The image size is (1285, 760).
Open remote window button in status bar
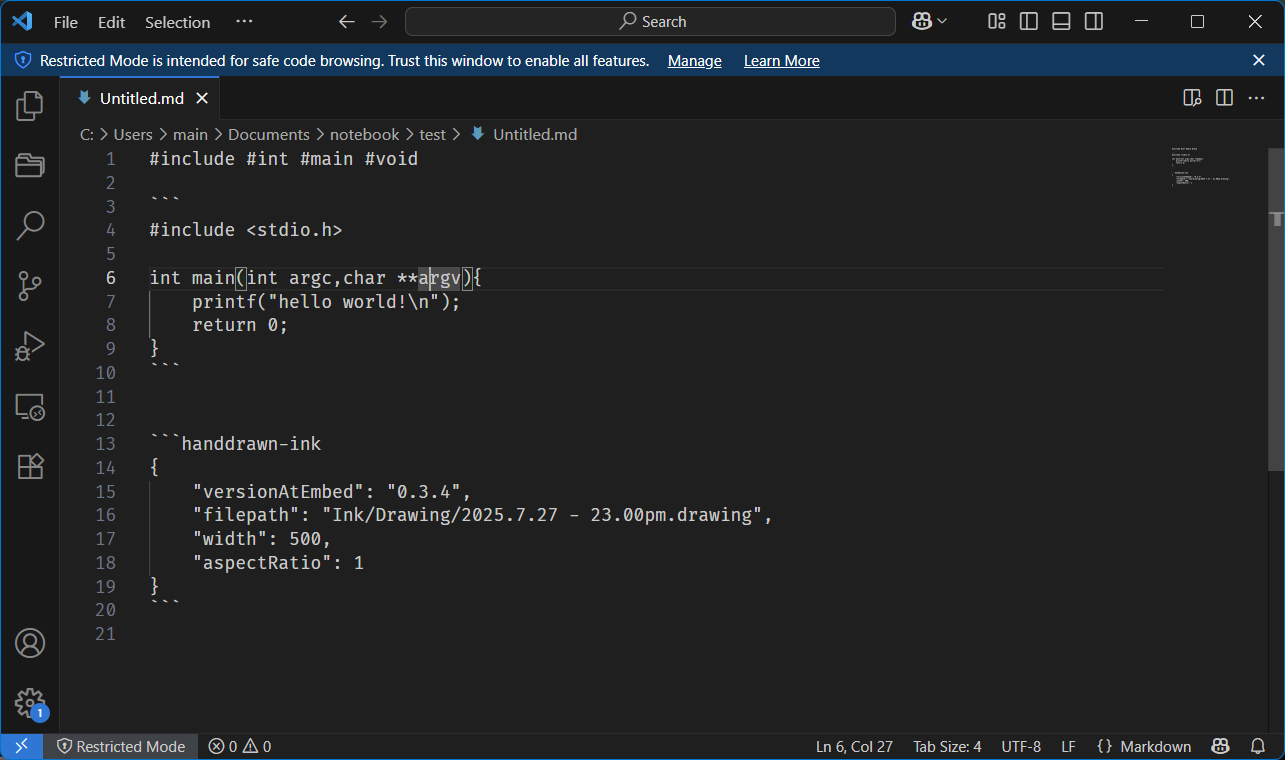click(x=21, y=746)
